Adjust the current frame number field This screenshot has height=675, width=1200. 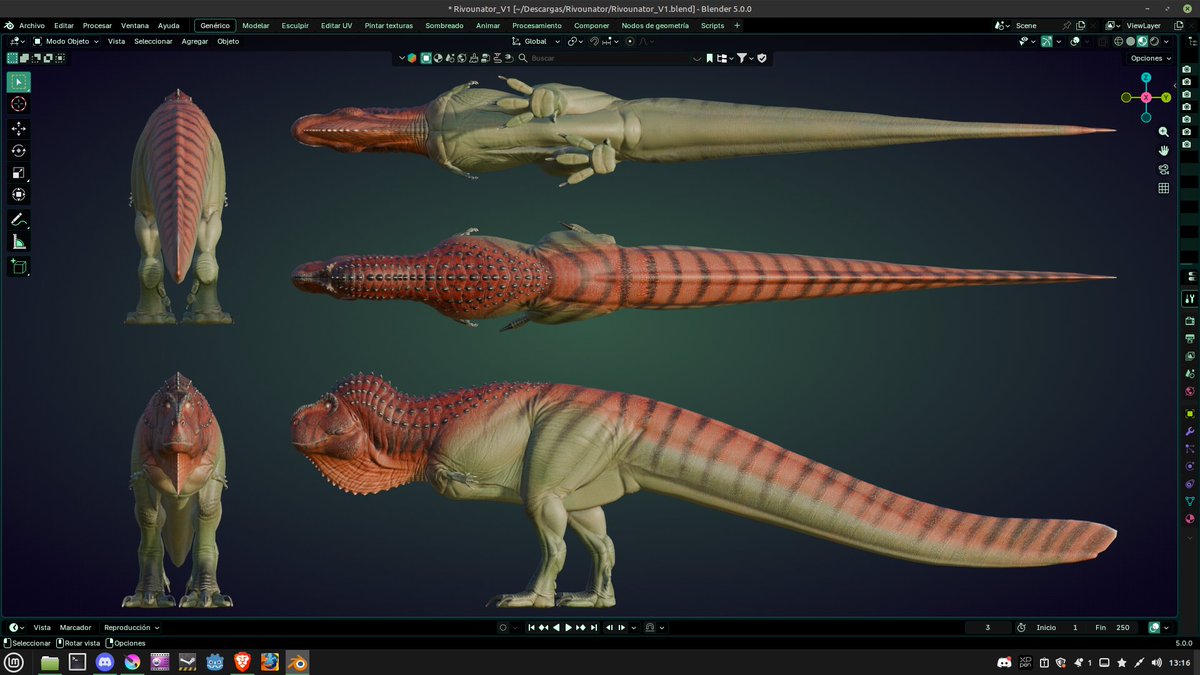(986, 627)
